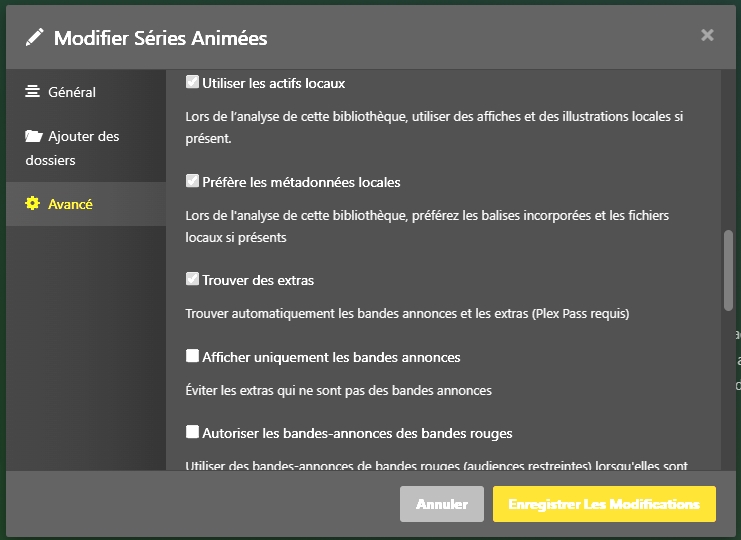This screenshot has height=540, width=741.
Task: Click the Modifier Séries Animées title text
Action: (160, 38)
